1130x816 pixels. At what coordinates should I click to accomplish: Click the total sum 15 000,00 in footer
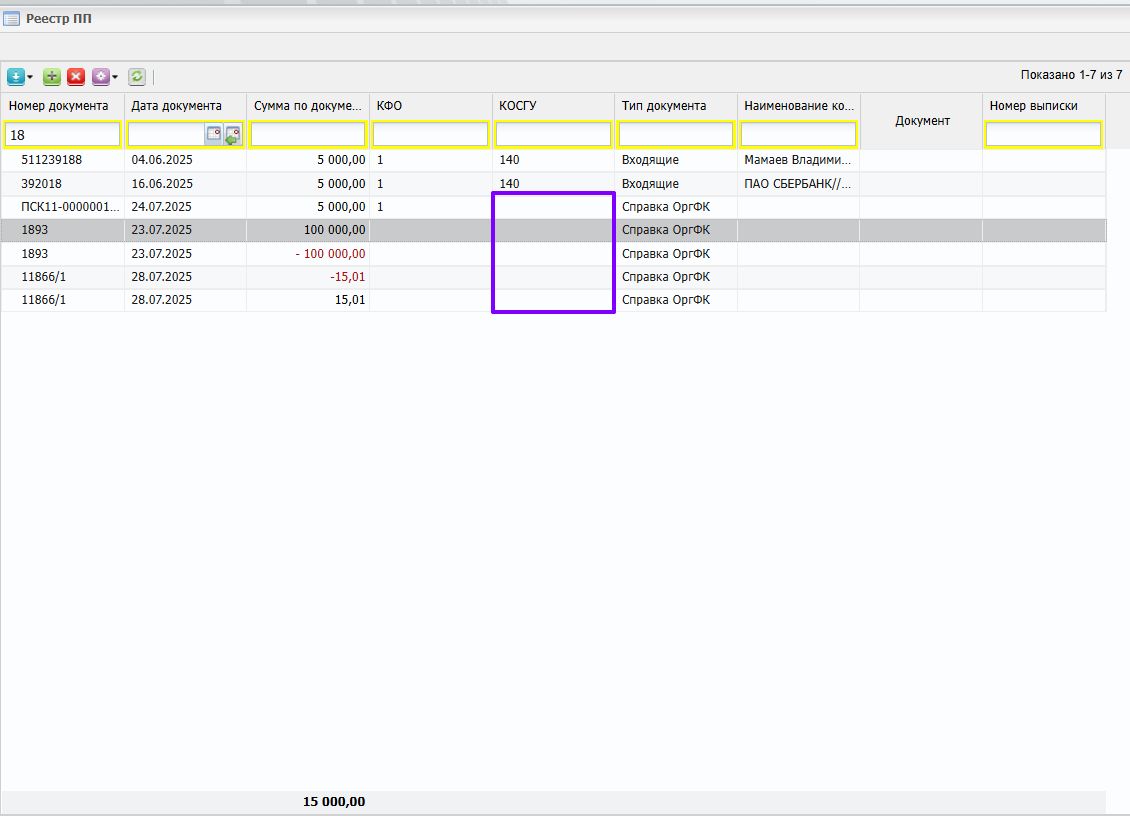pos(334,802)
